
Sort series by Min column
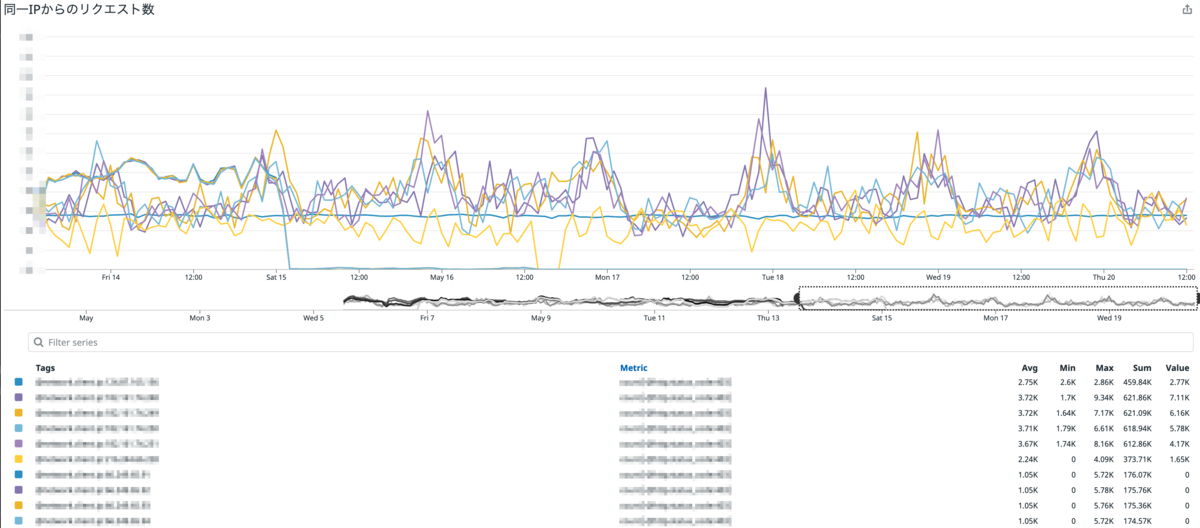point(1069,368)
